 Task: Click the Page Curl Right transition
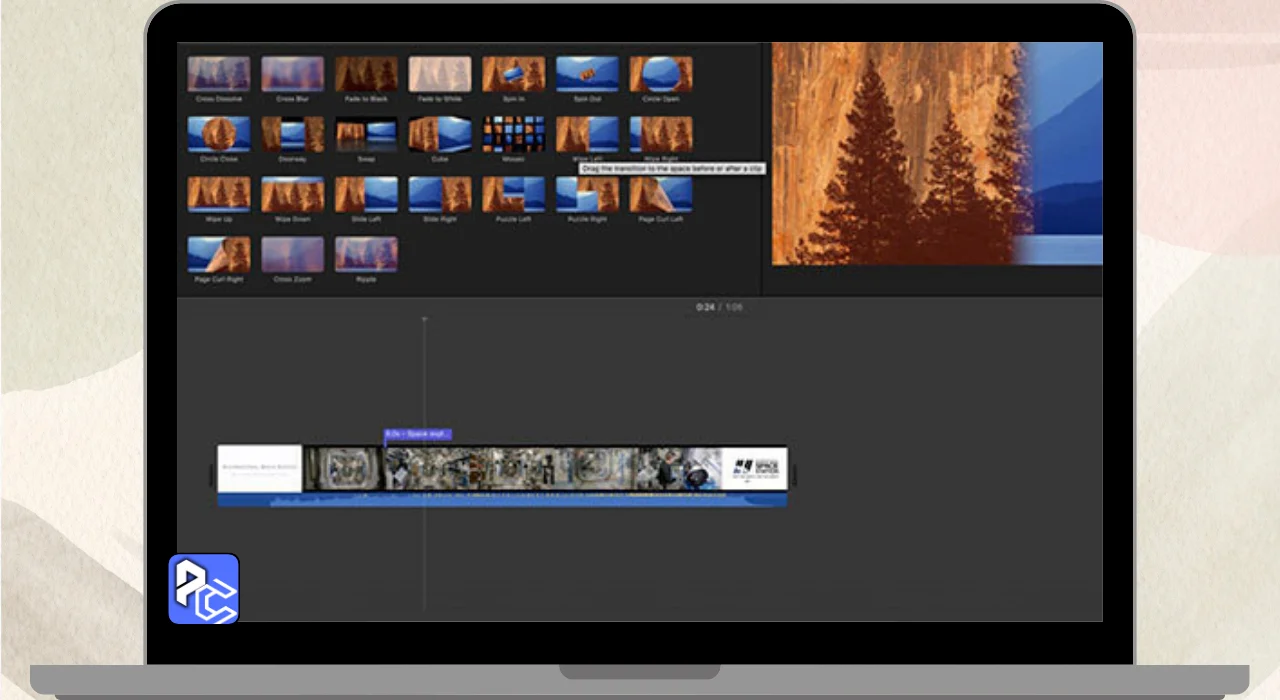click(x=219, y=254)
